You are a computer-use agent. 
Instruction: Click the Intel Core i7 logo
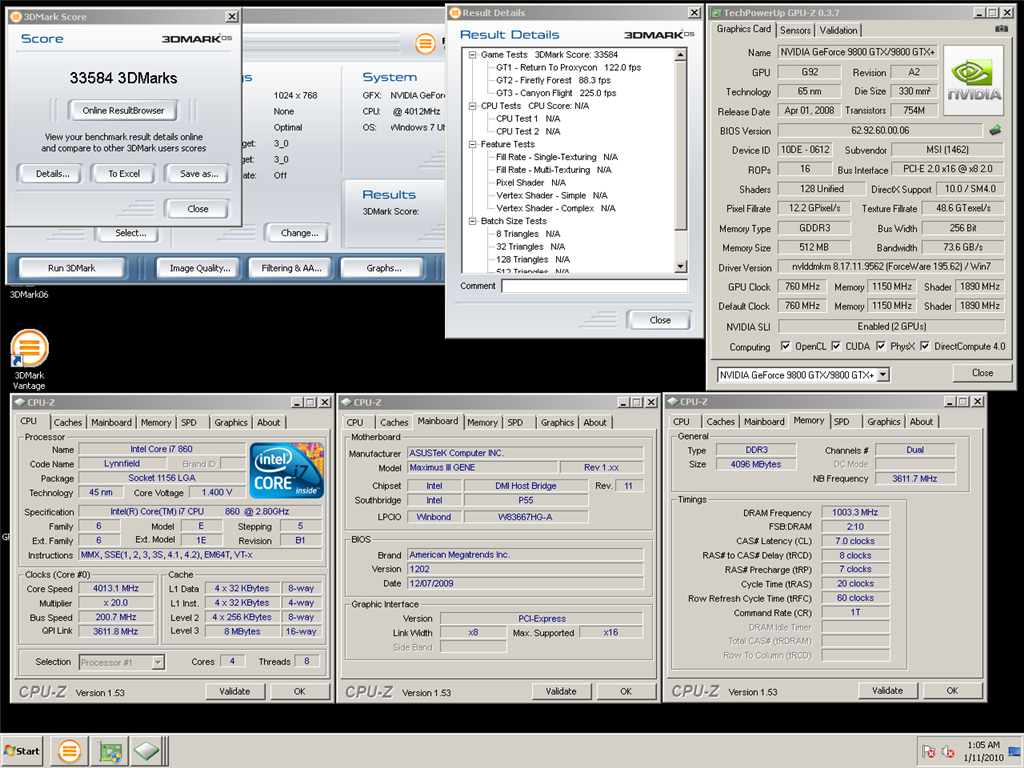point(286,471)
